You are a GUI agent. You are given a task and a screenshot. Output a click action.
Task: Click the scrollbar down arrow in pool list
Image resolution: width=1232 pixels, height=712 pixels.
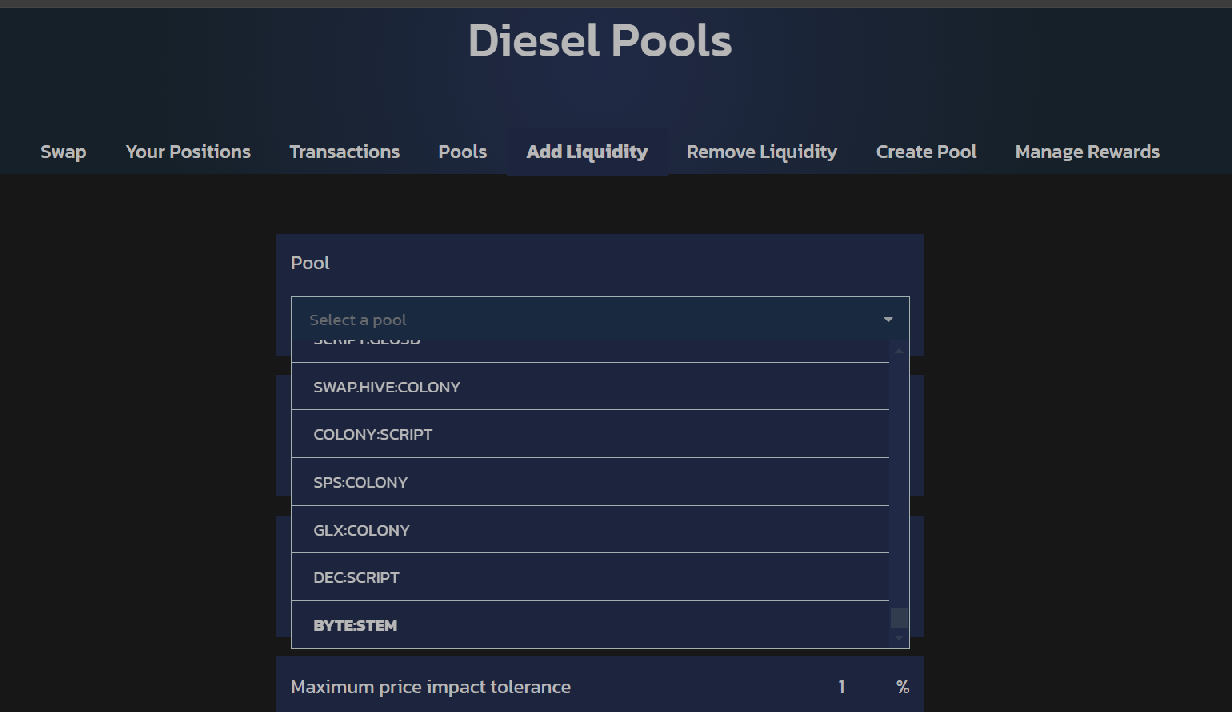tap(899, 638)
